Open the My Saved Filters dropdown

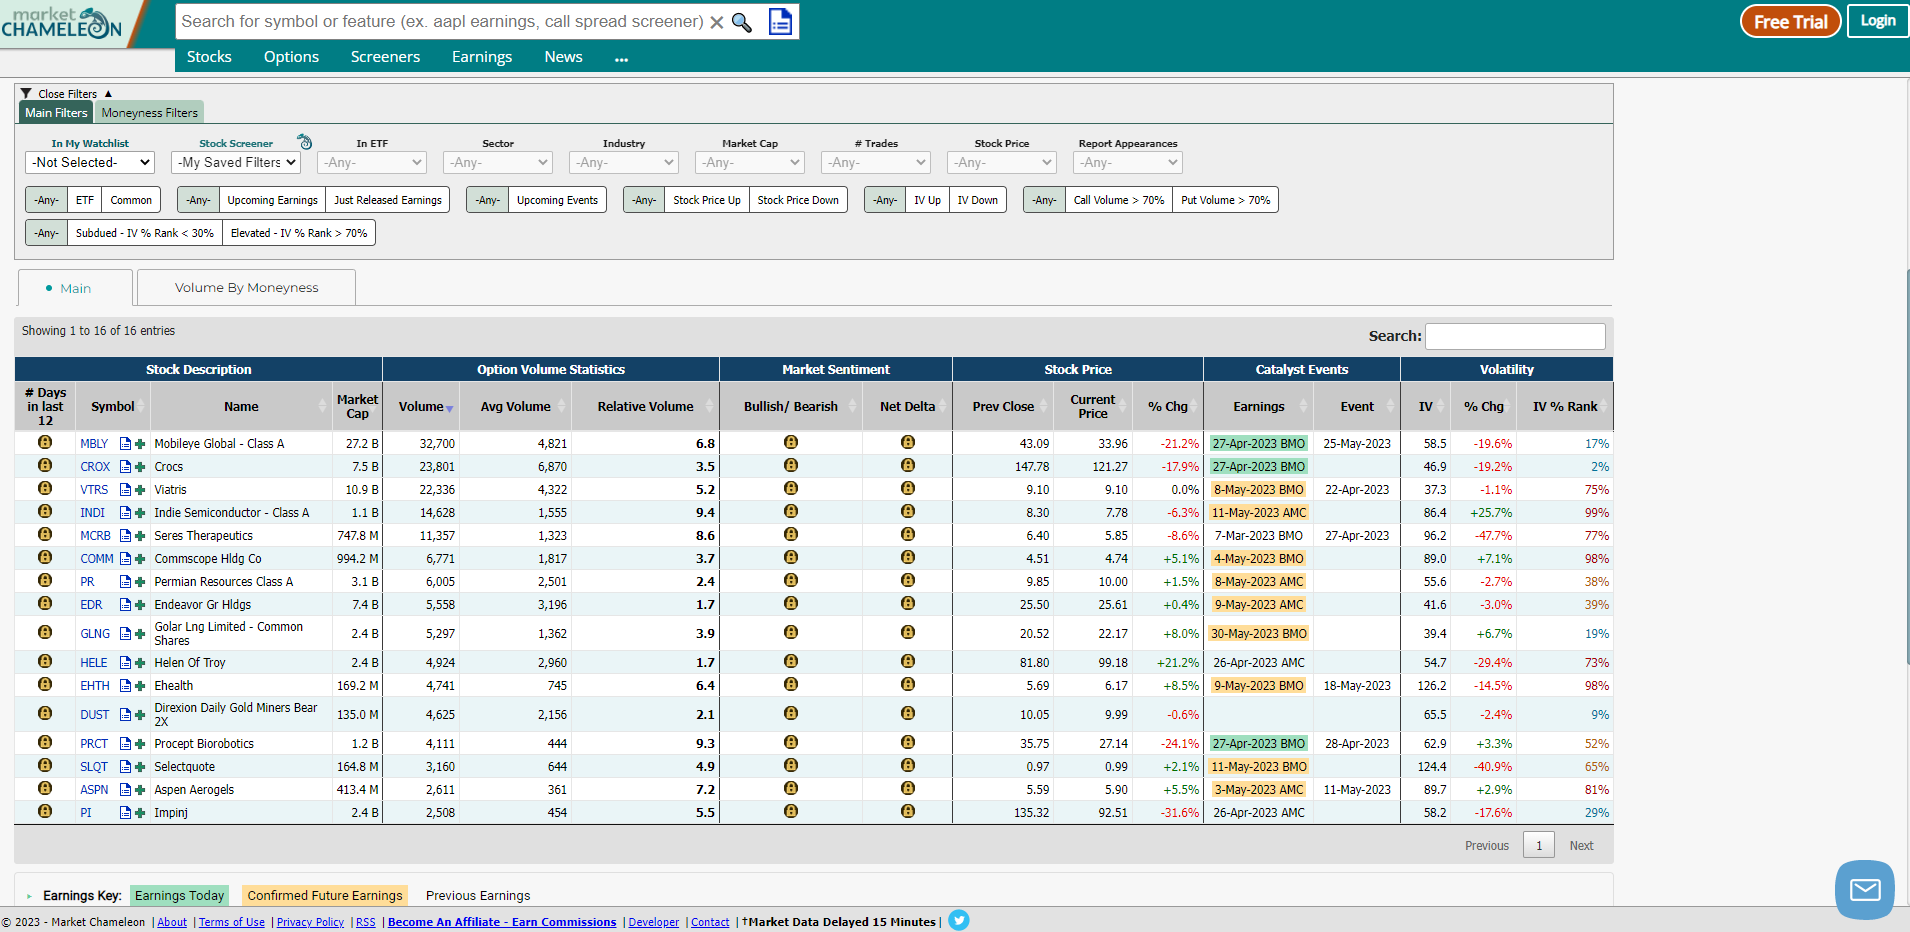coord(236,162)
